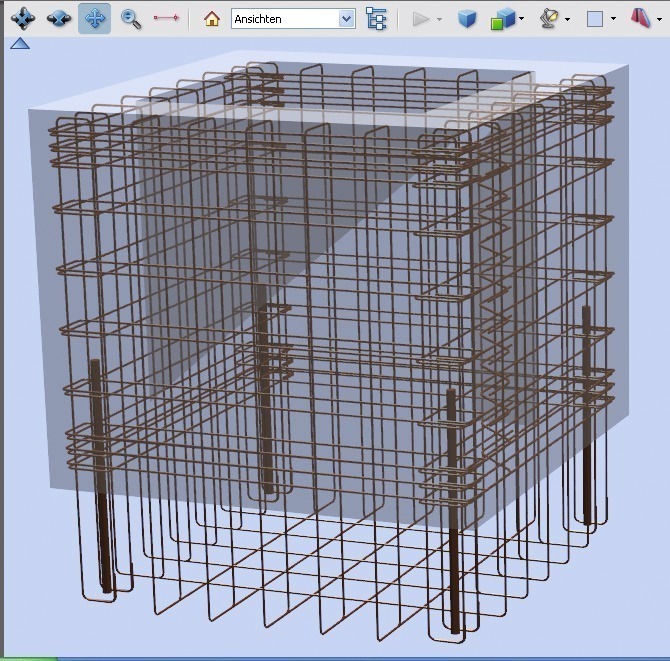The height and width of the screenshot is (661, 670).
Task: Click the gray play animation button
Action: pyautogui.click(x=421, y=19)
